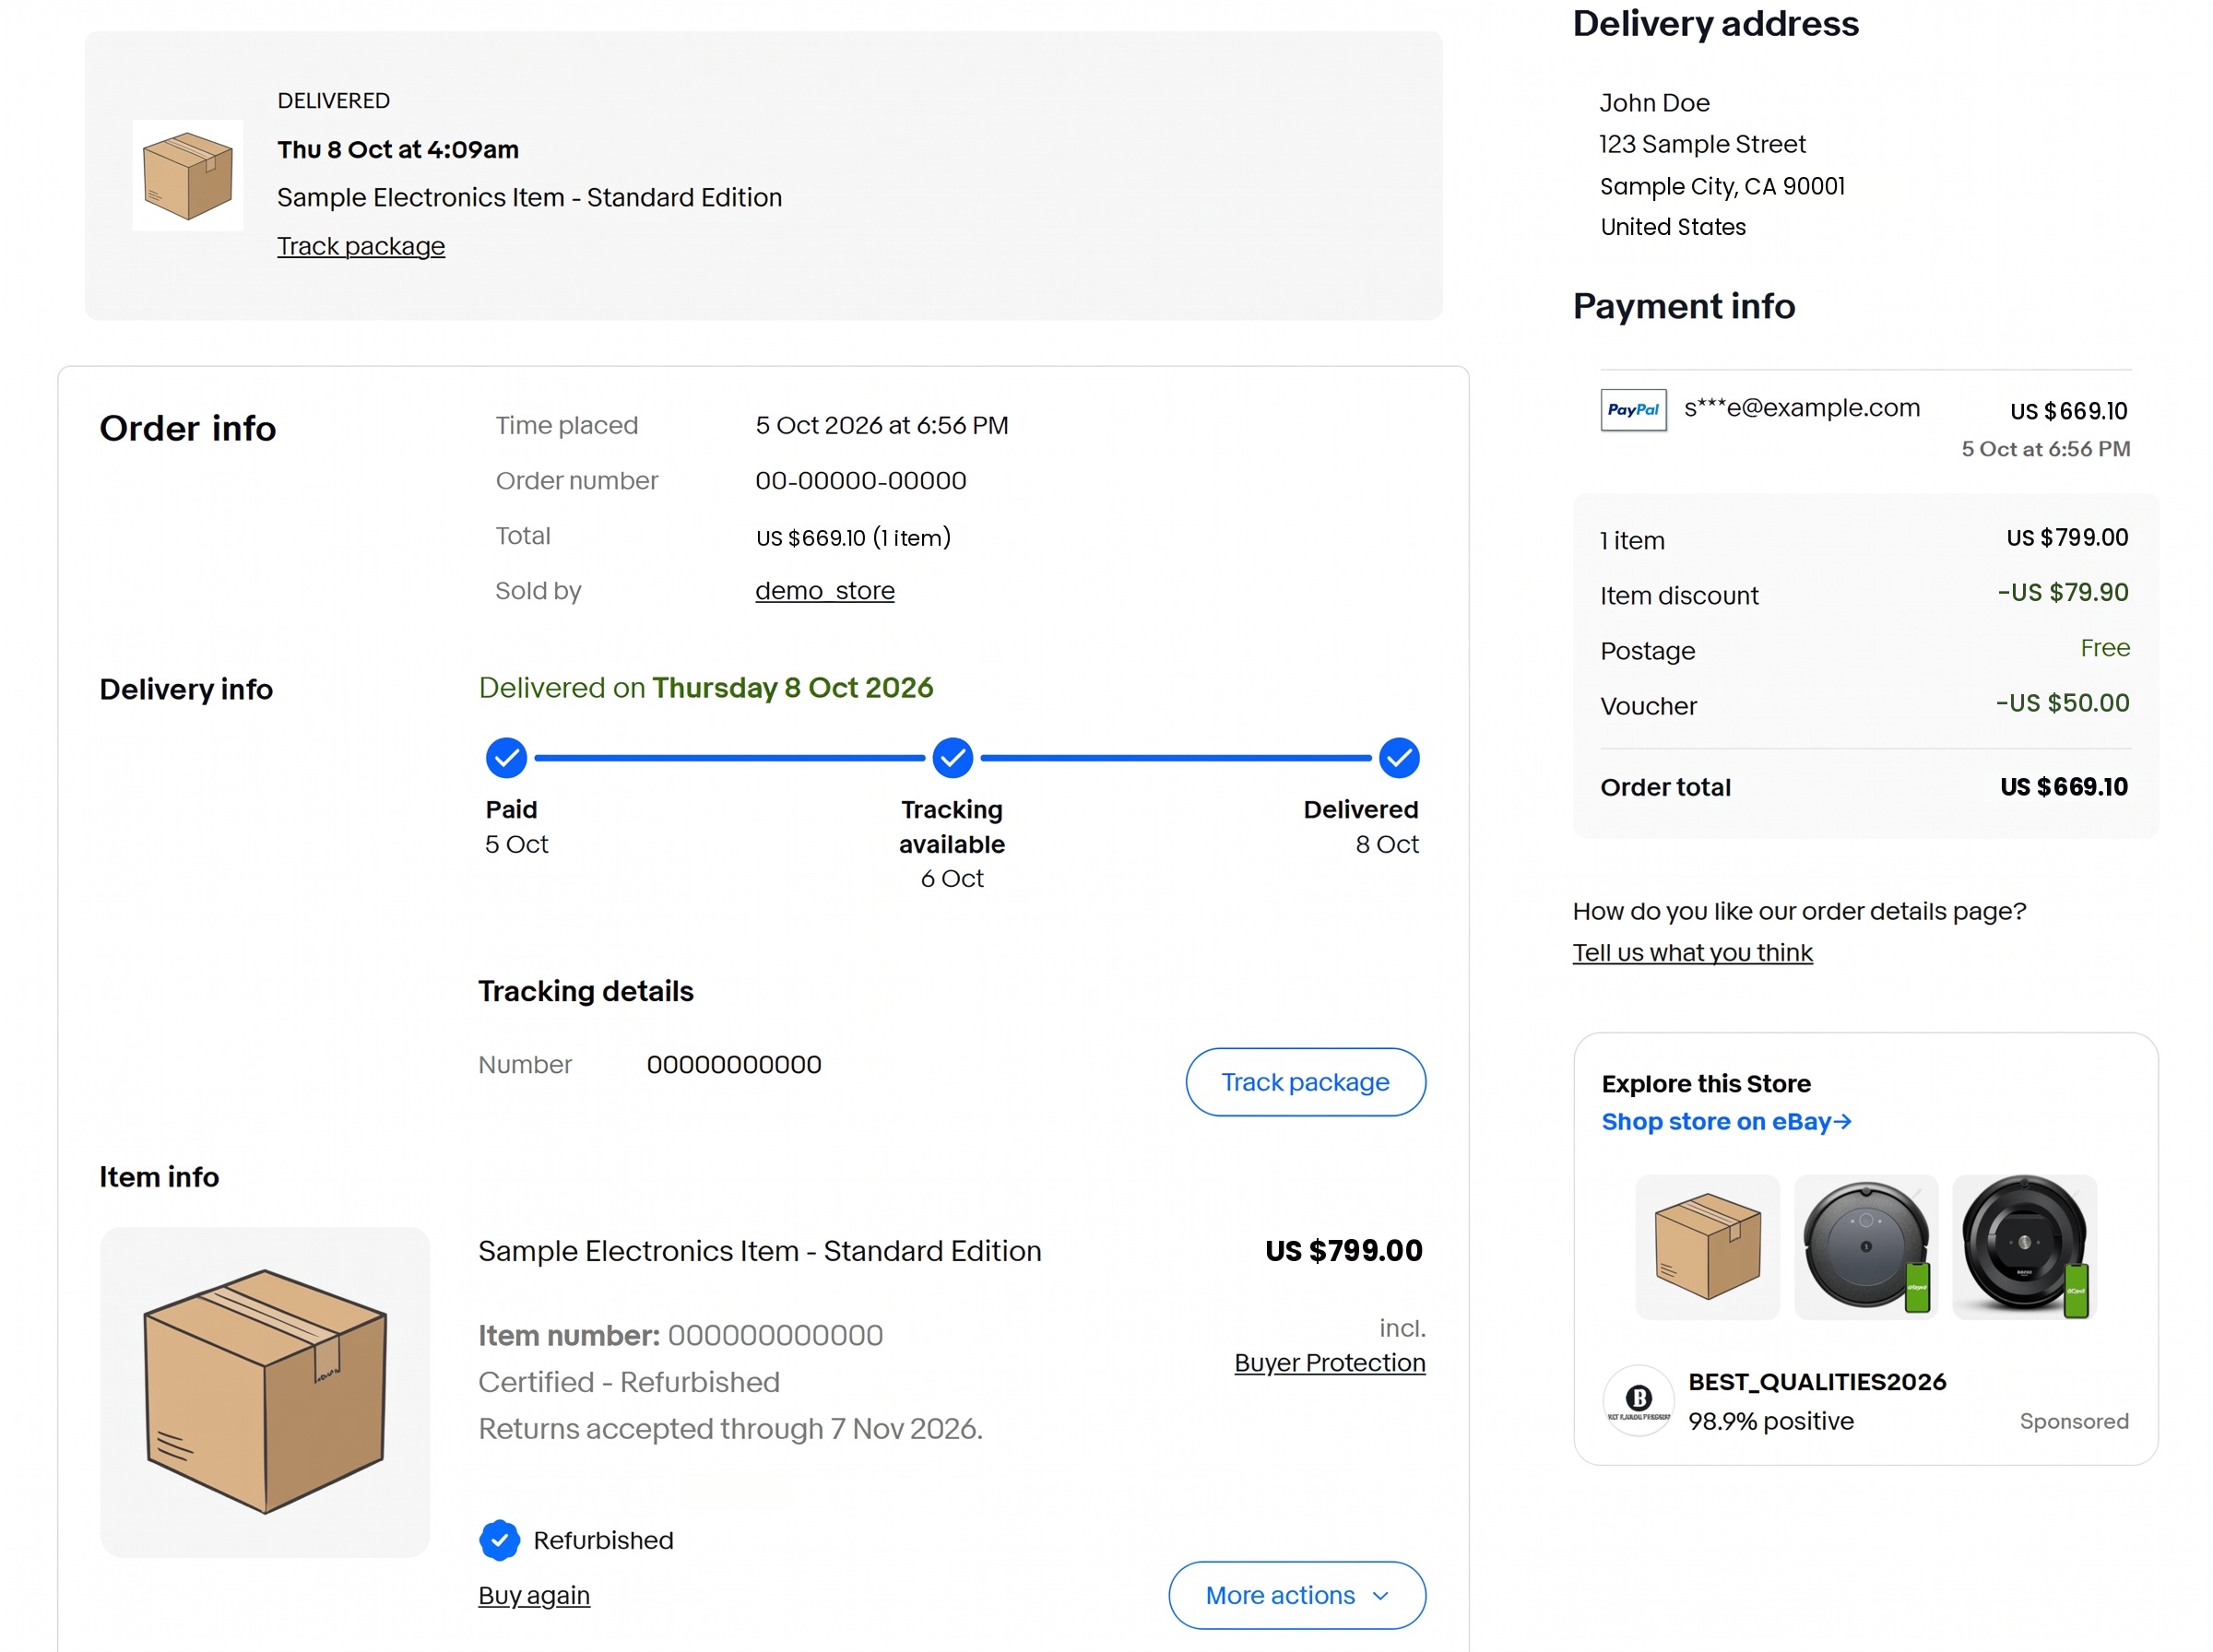This screenshot has height=1652, width=2213.
Task: Click order number 00-00000-00000
Action: click(x=860, y=480)
